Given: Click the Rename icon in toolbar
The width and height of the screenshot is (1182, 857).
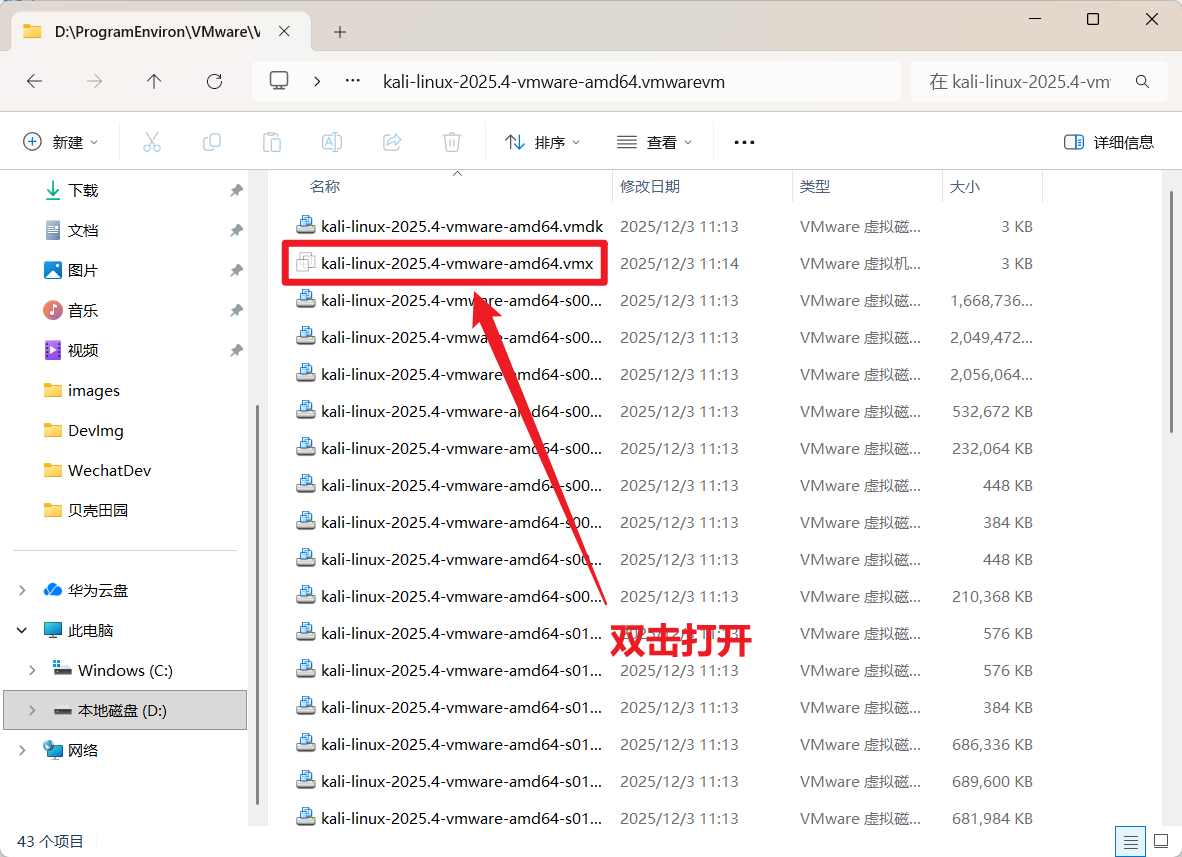Looking at the screenshot, I should pos(332,142).
